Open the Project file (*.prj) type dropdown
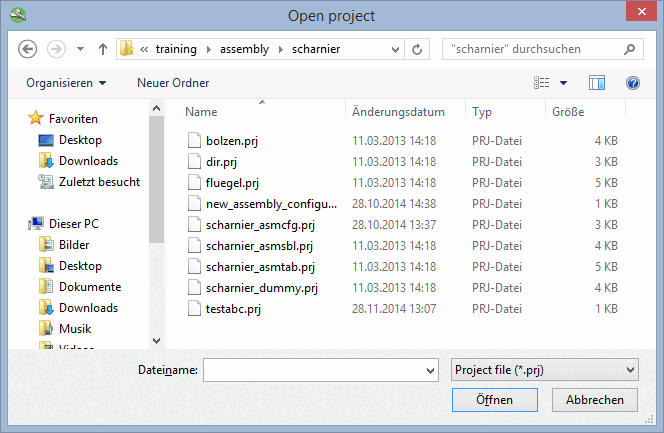The width and height of the screenshot is (664, 433). 544,370
